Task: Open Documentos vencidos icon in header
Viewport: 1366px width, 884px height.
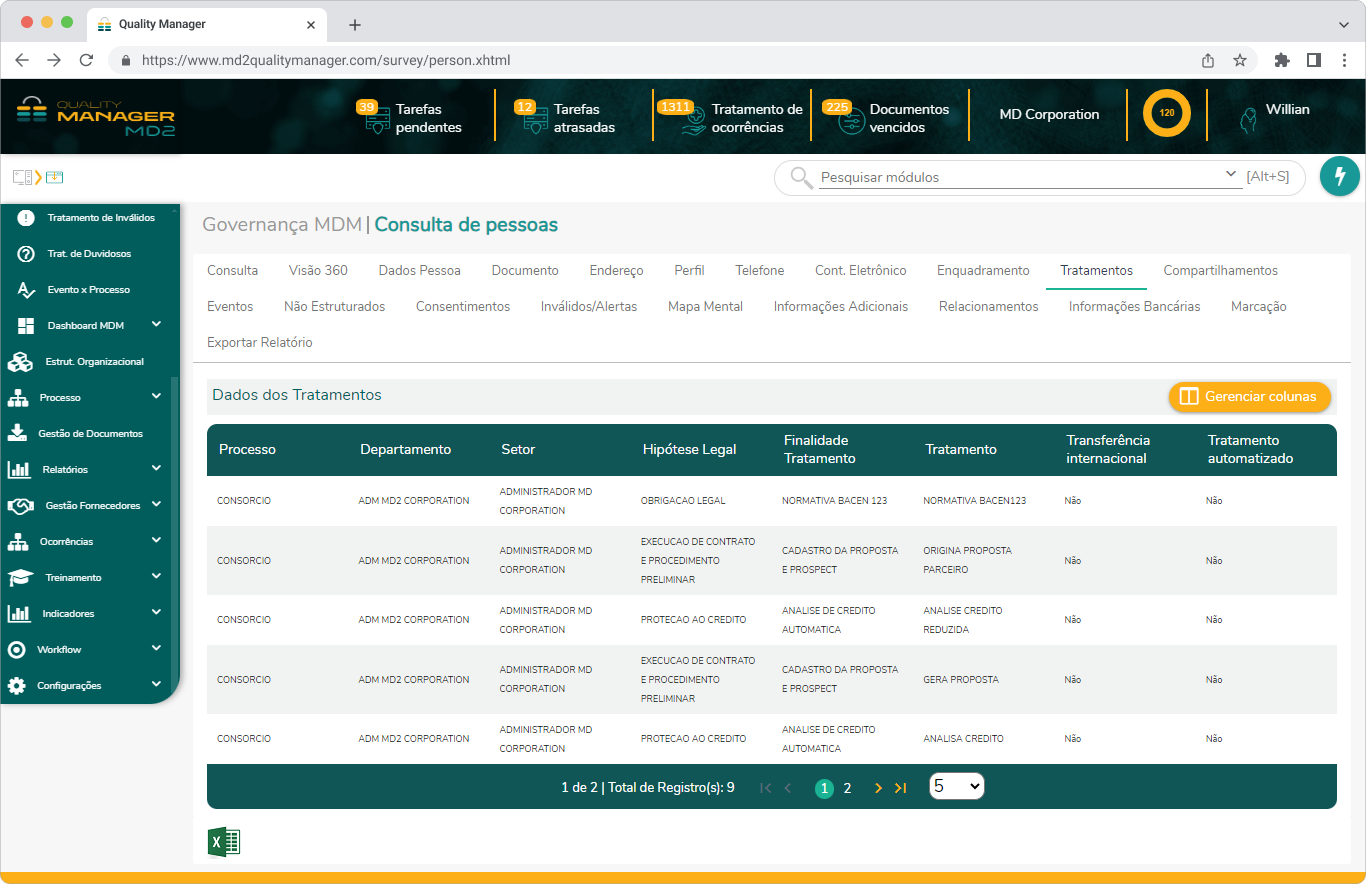Action: pos(850,121)
